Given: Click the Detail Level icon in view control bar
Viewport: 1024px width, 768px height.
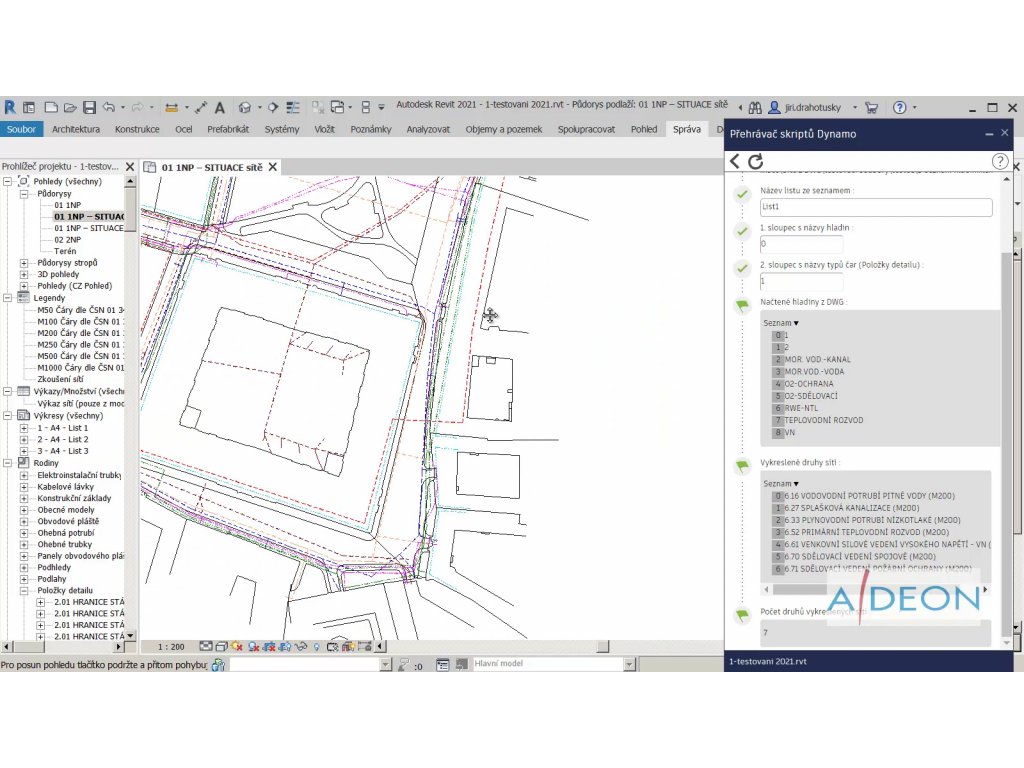Looking at the screenshot, I should 206,647.
